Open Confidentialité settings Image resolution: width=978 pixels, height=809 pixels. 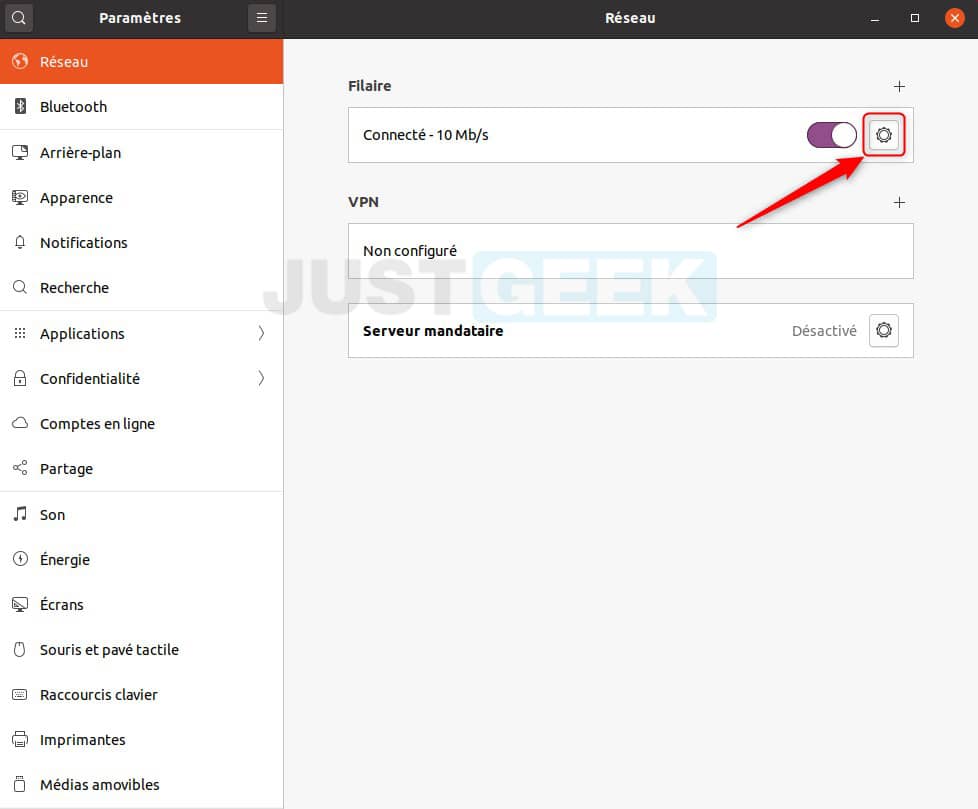pos(142,378)
